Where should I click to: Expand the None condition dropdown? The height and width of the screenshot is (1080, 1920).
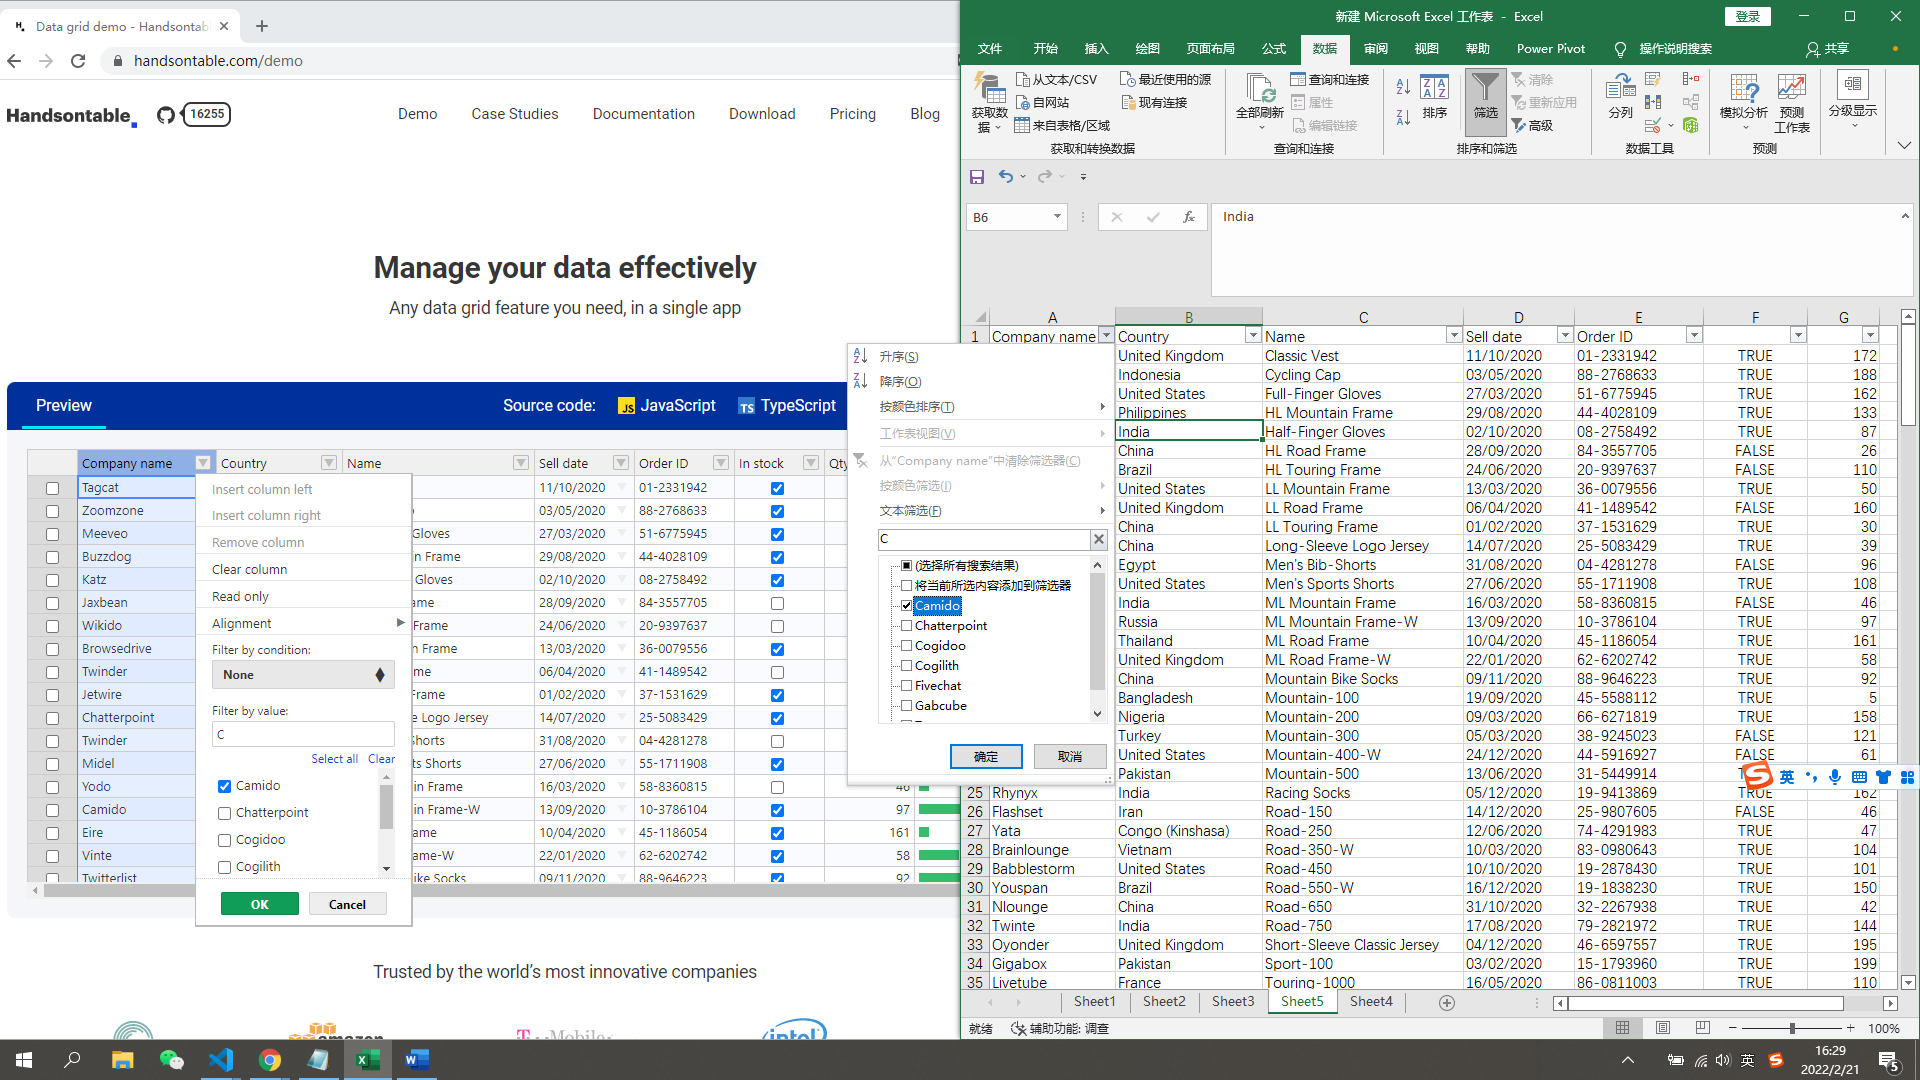pos(302,675)
